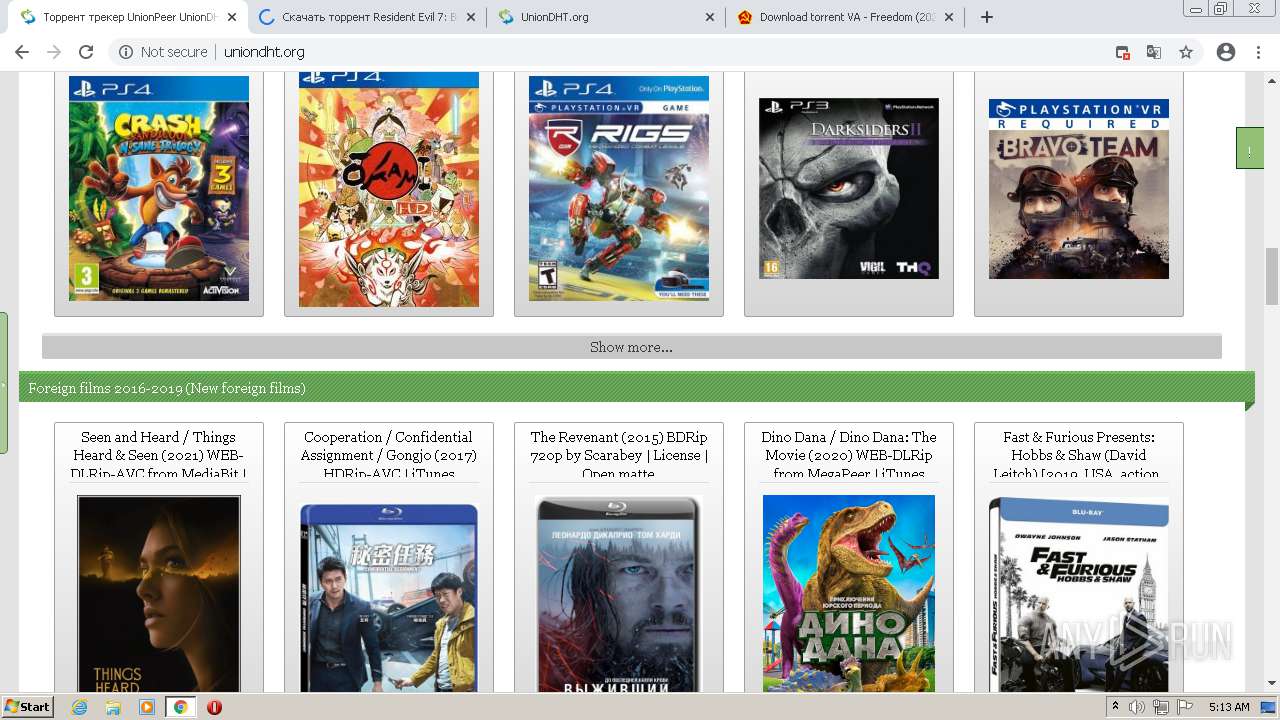Click the page vertical scrollbar thumb

[1271, 276]
